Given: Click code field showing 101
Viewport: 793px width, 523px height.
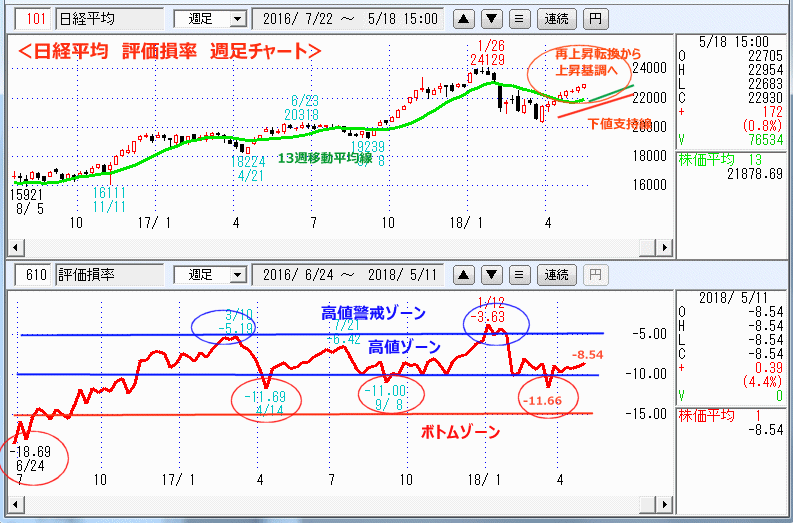Looking at the screenshot, I should (34, 18).
